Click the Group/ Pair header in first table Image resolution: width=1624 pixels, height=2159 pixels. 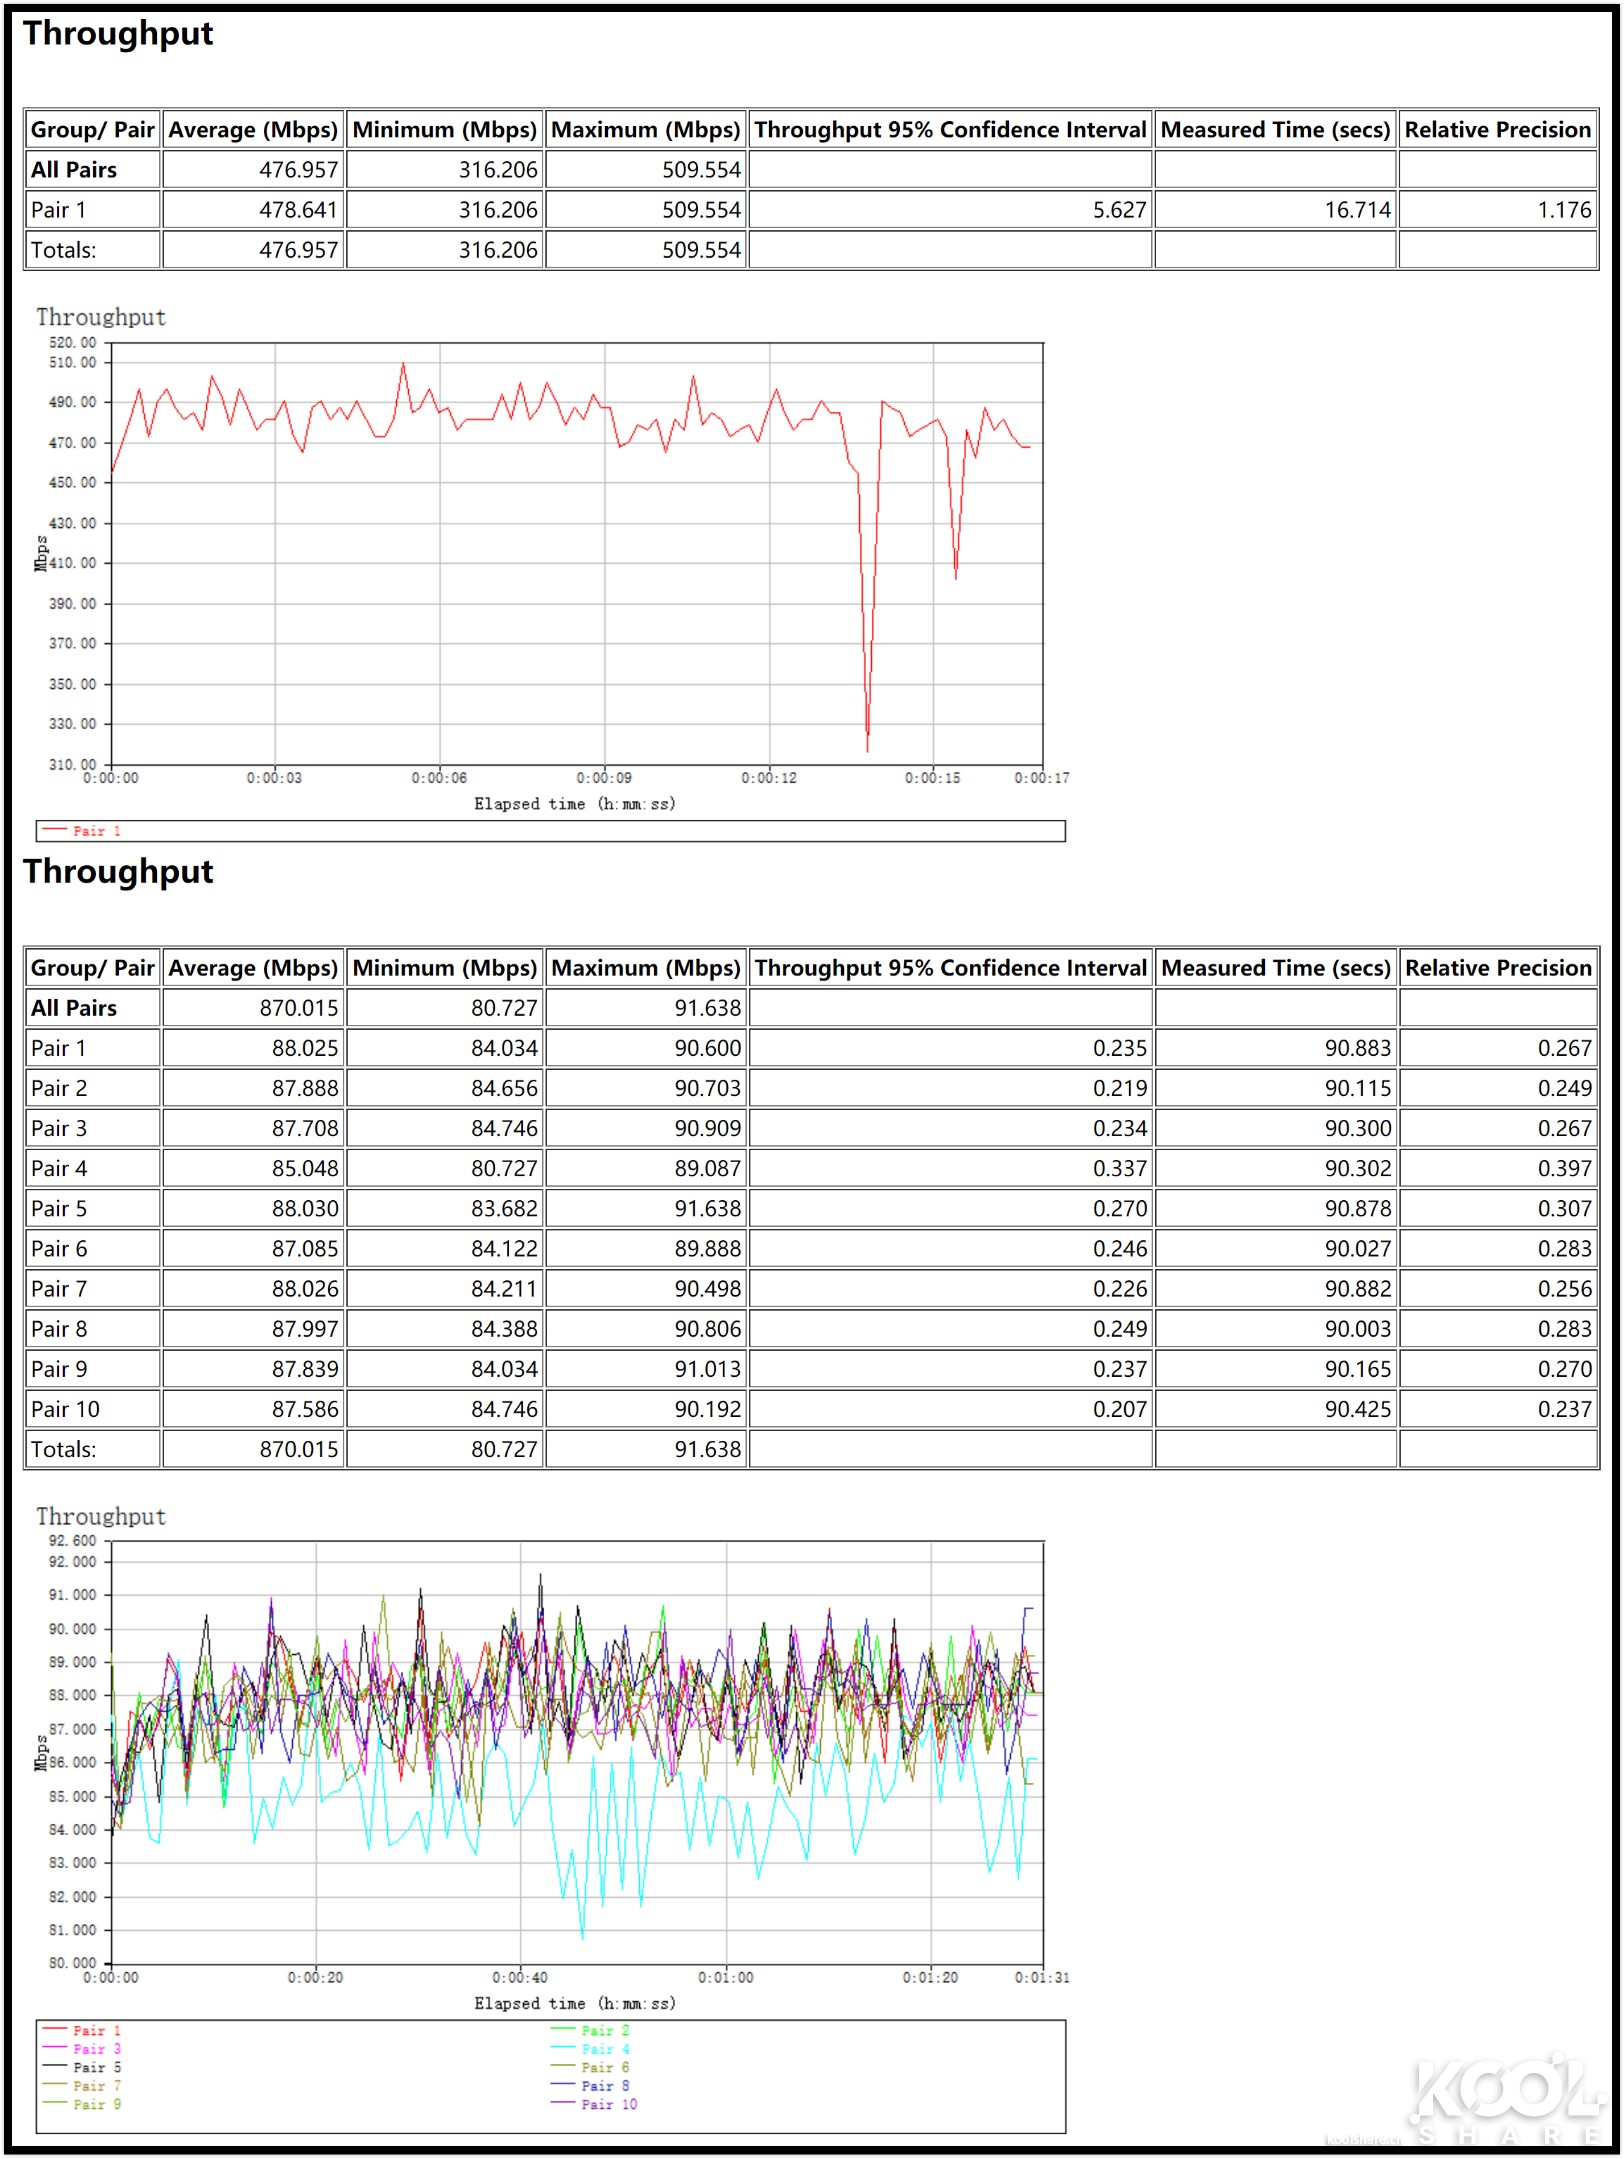(x=92, y=130)
